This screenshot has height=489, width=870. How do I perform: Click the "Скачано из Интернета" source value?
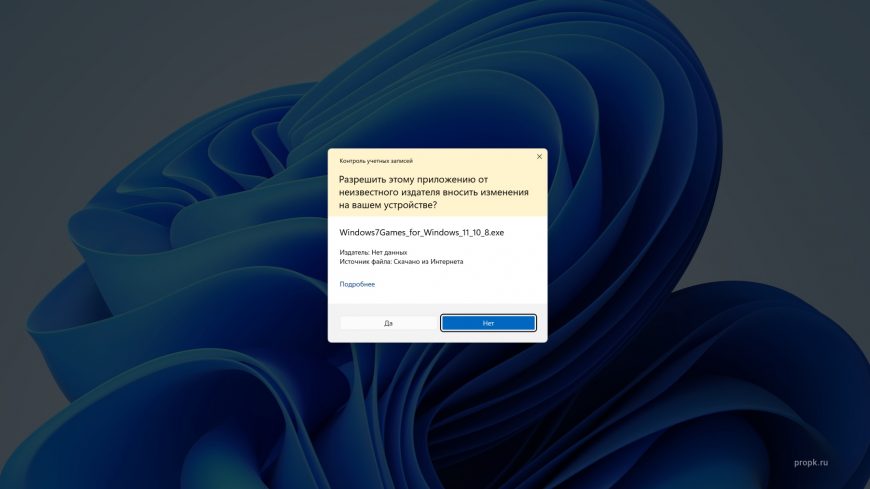pos(430,262)
